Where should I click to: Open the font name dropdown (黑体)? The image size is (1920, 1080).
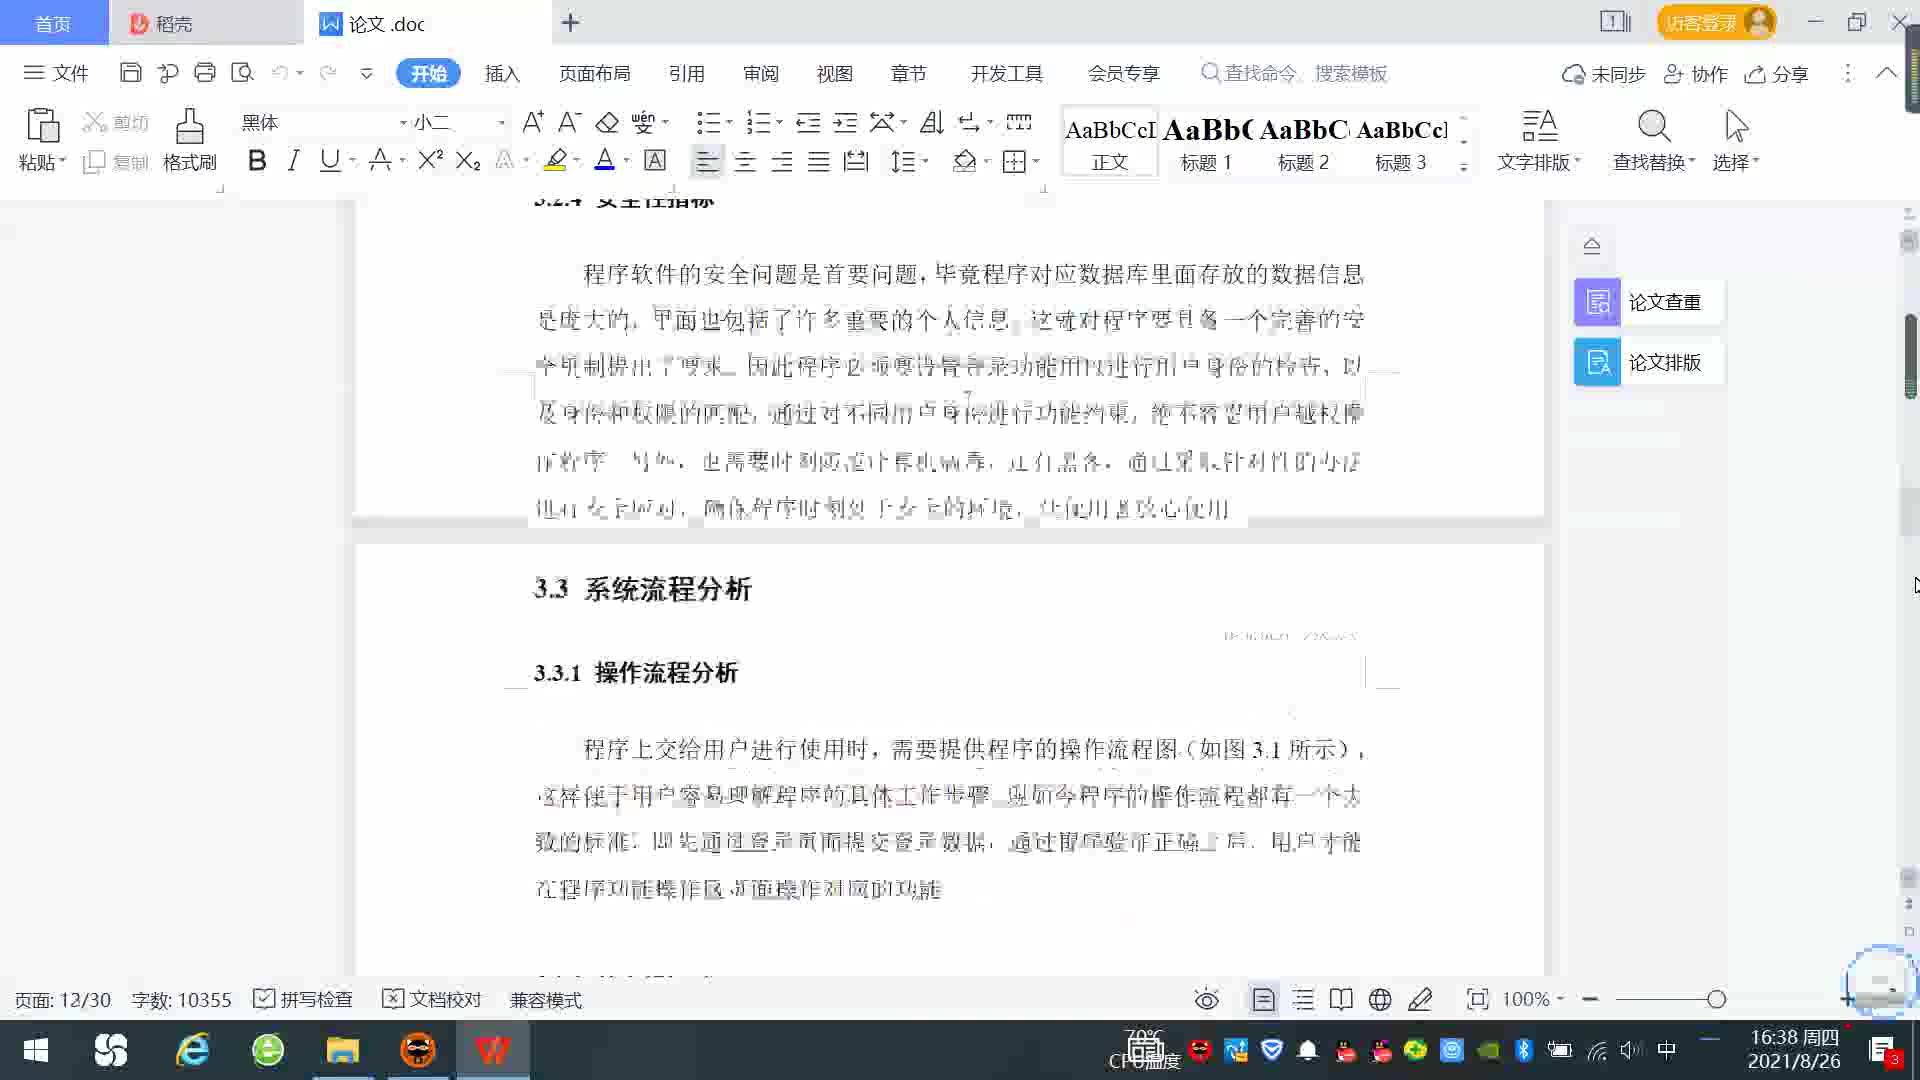(403, 123)
